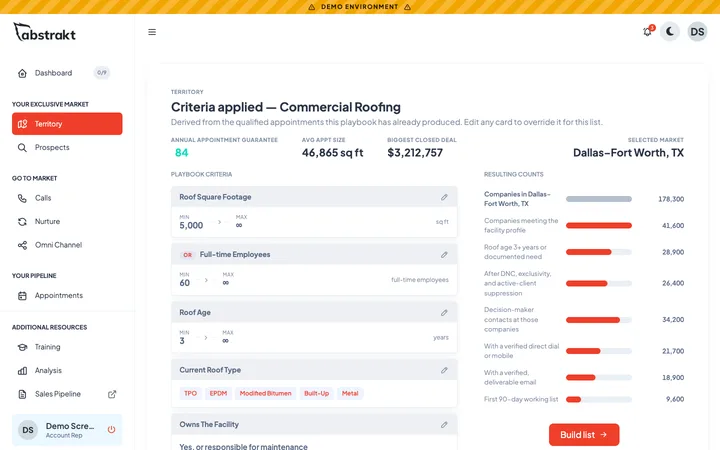Click the facility profile progress bar
Image resolution: width=720 pixels, height=450 pixels.
pos(599,225)
